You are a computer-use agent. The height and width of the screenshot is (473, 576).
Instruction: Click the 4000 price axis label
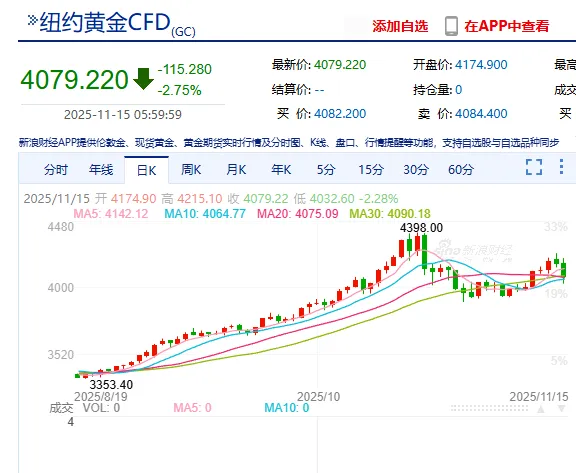click(61, 288)
